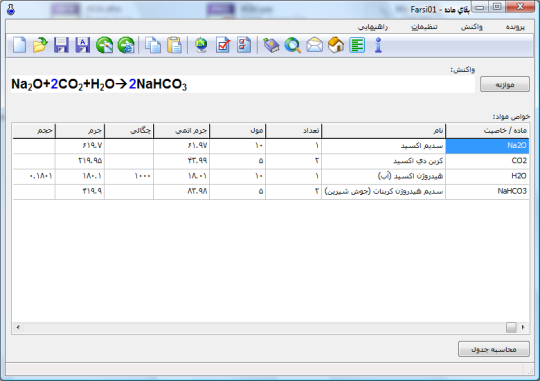Click the mole cell in the Na2O row
Viewport: 540px width, 381px height.
pos(238,146)
